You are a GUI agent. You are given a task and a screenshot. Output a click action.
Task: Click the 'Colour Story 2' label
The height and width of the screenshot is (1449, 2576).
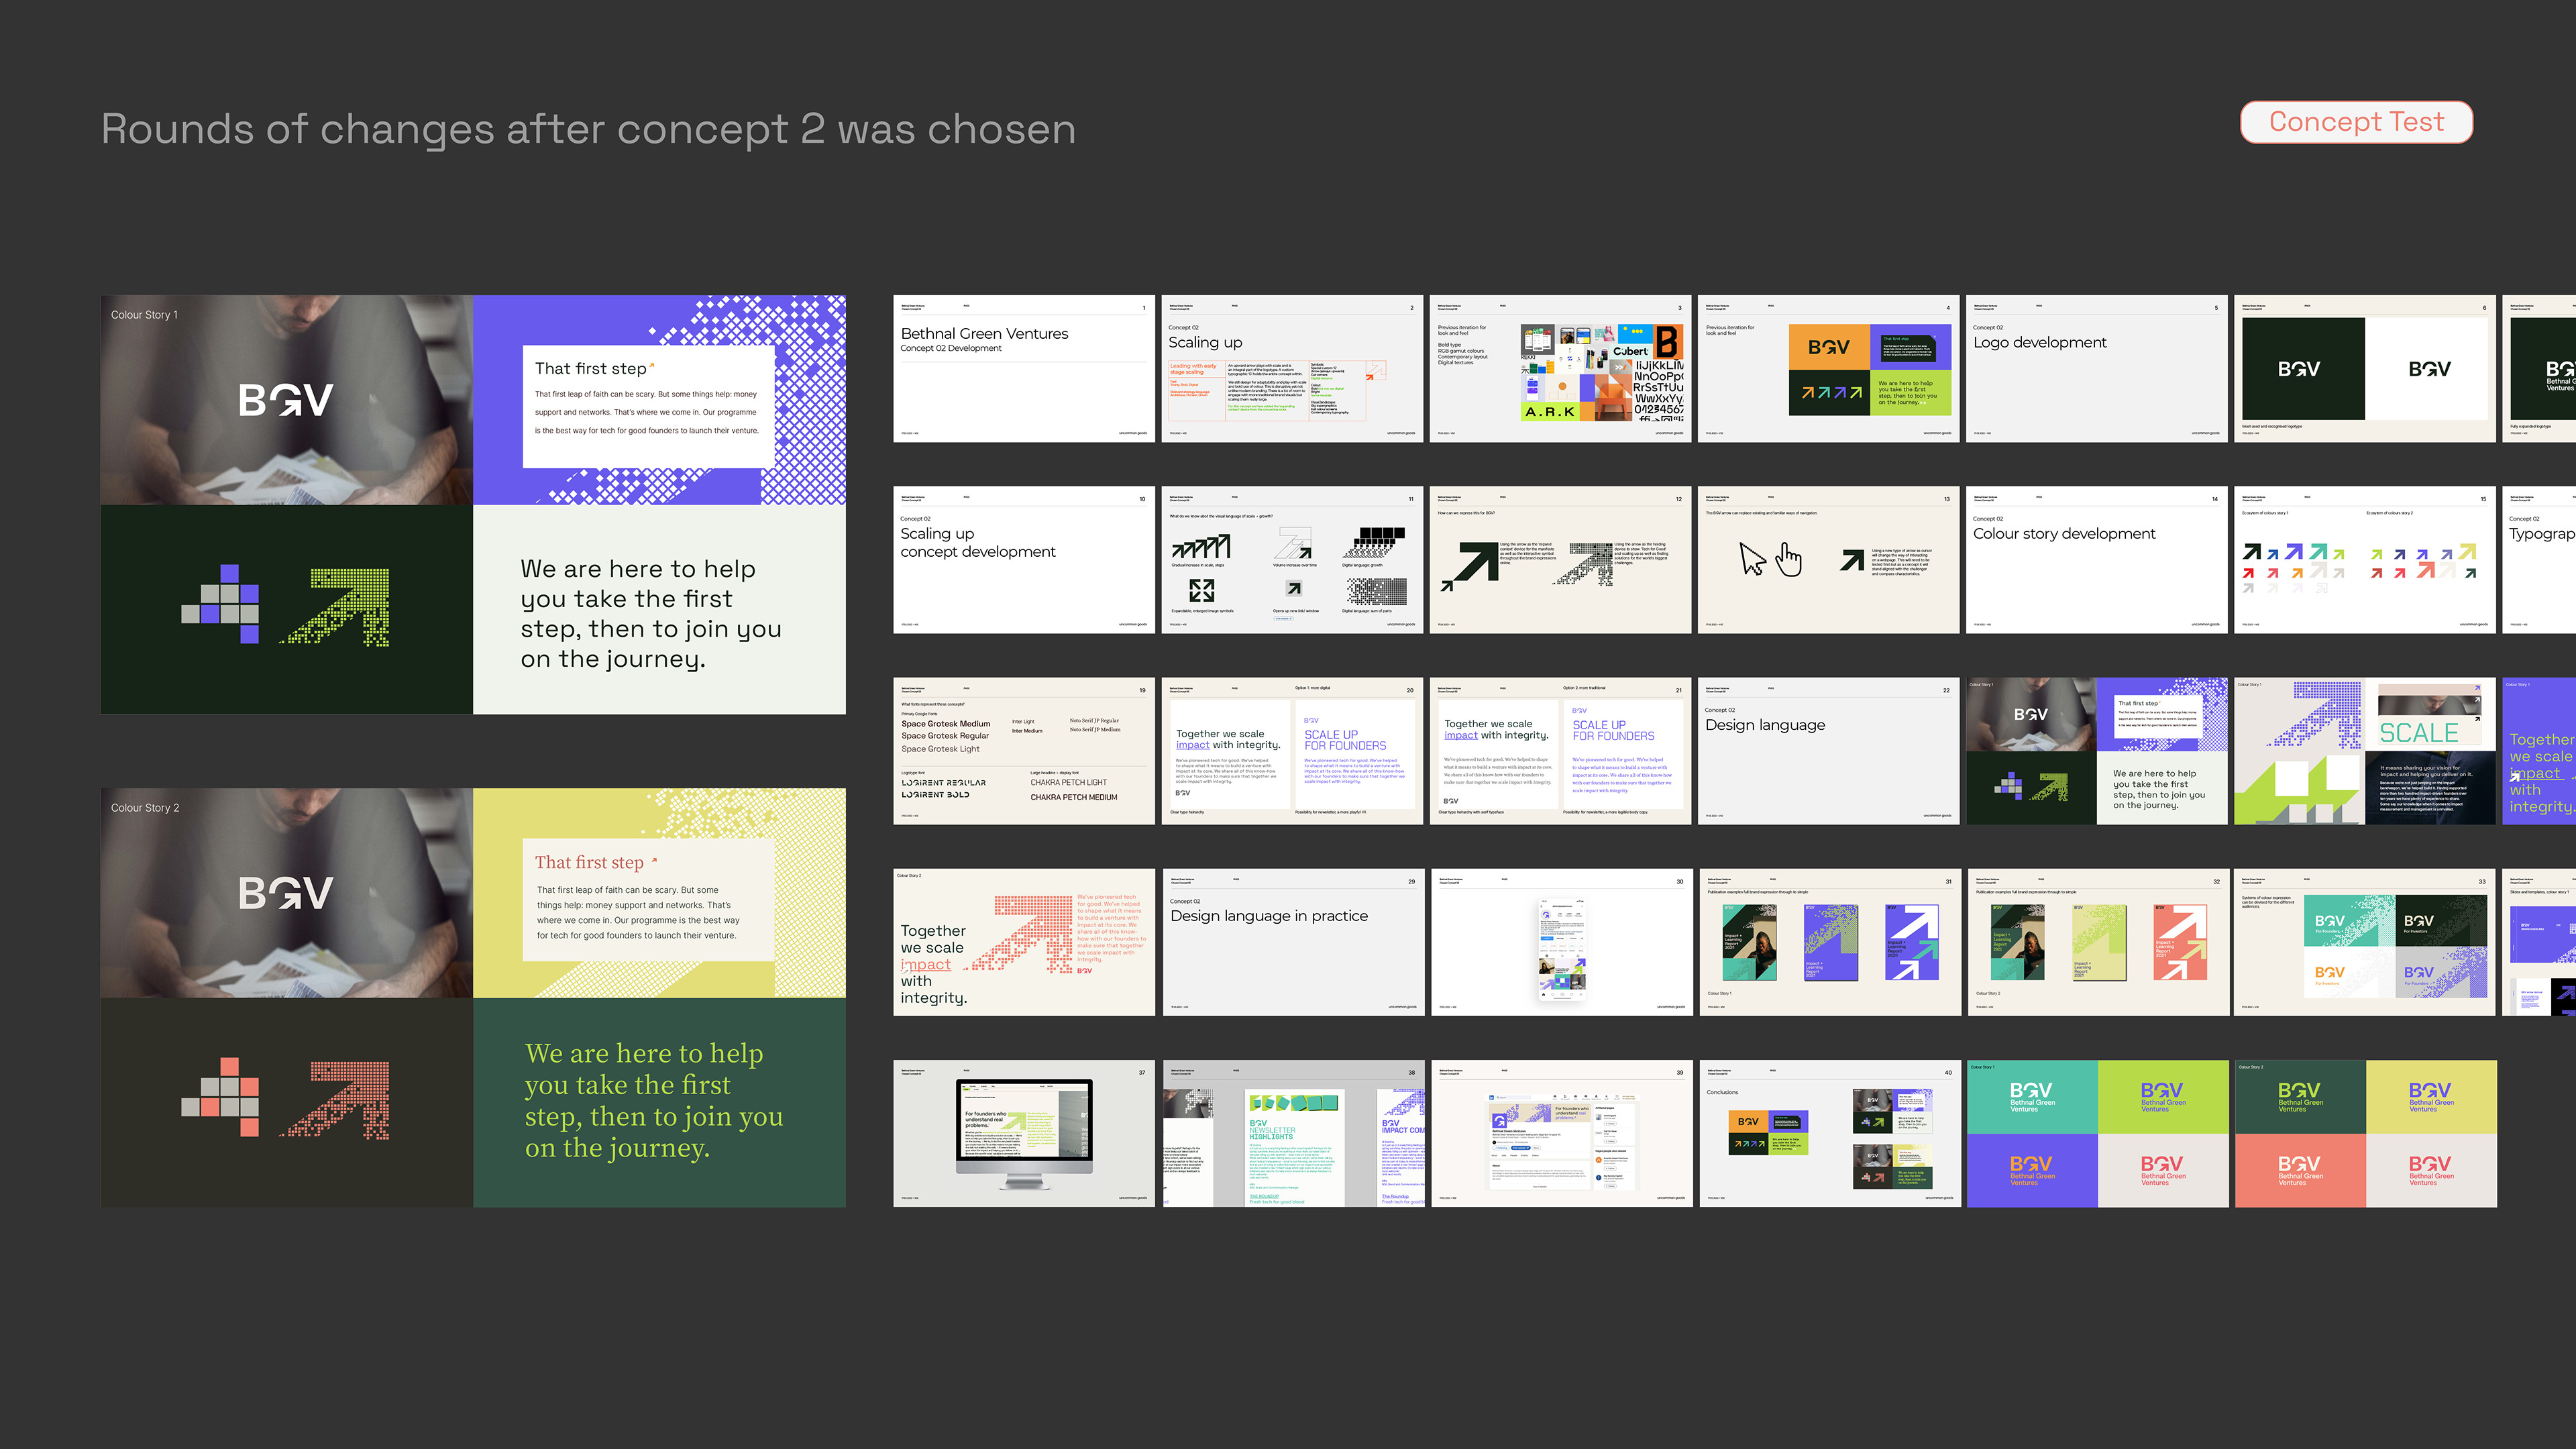[x=145, y=808]
